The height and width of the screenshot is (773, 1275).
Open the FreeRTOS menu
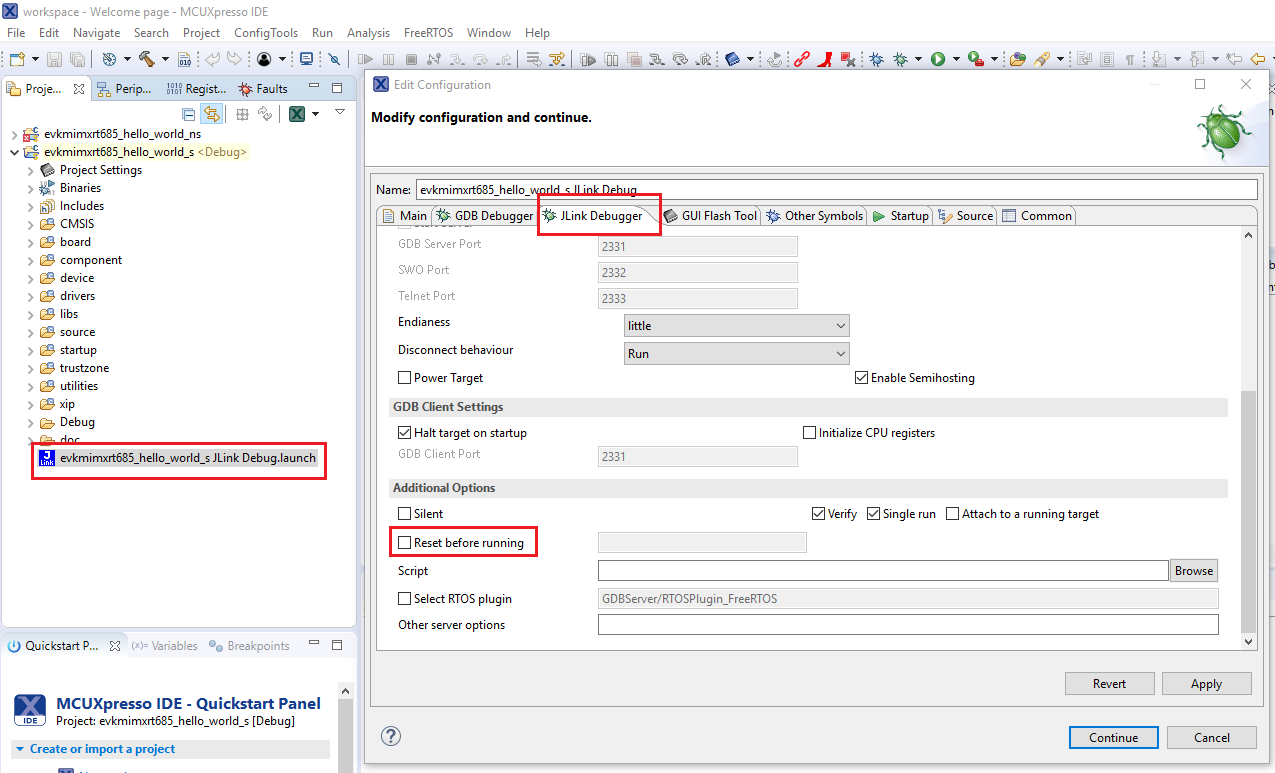[x=428, y=33]
